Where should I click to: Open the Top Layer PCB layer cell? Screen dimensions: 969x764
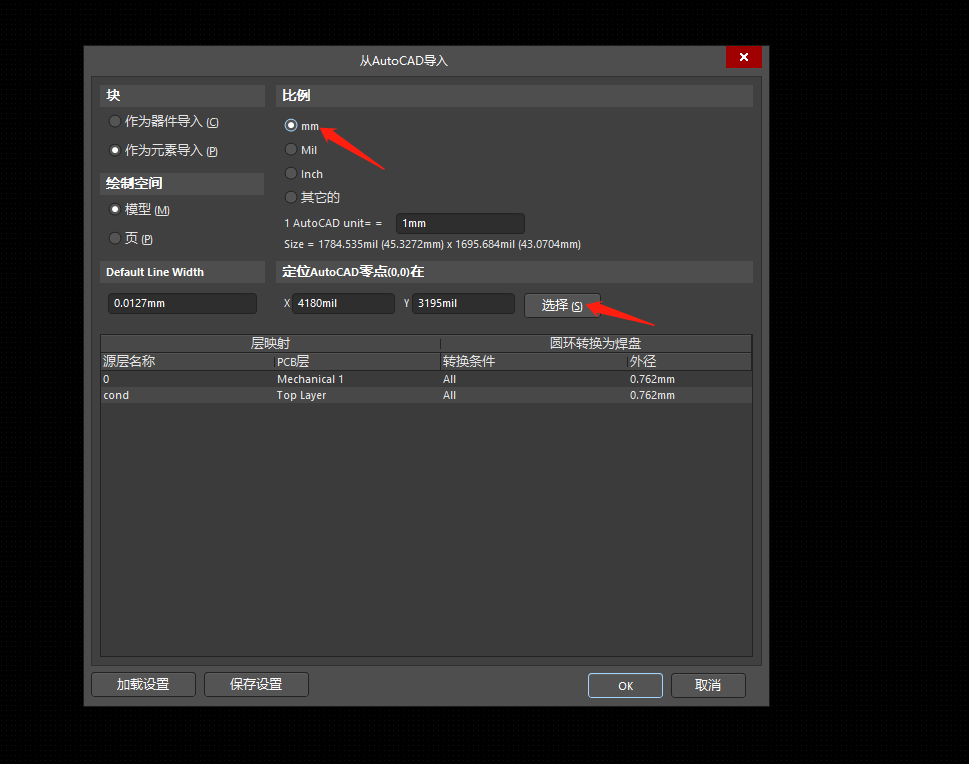pyautogui.click(x=358, y=395)
